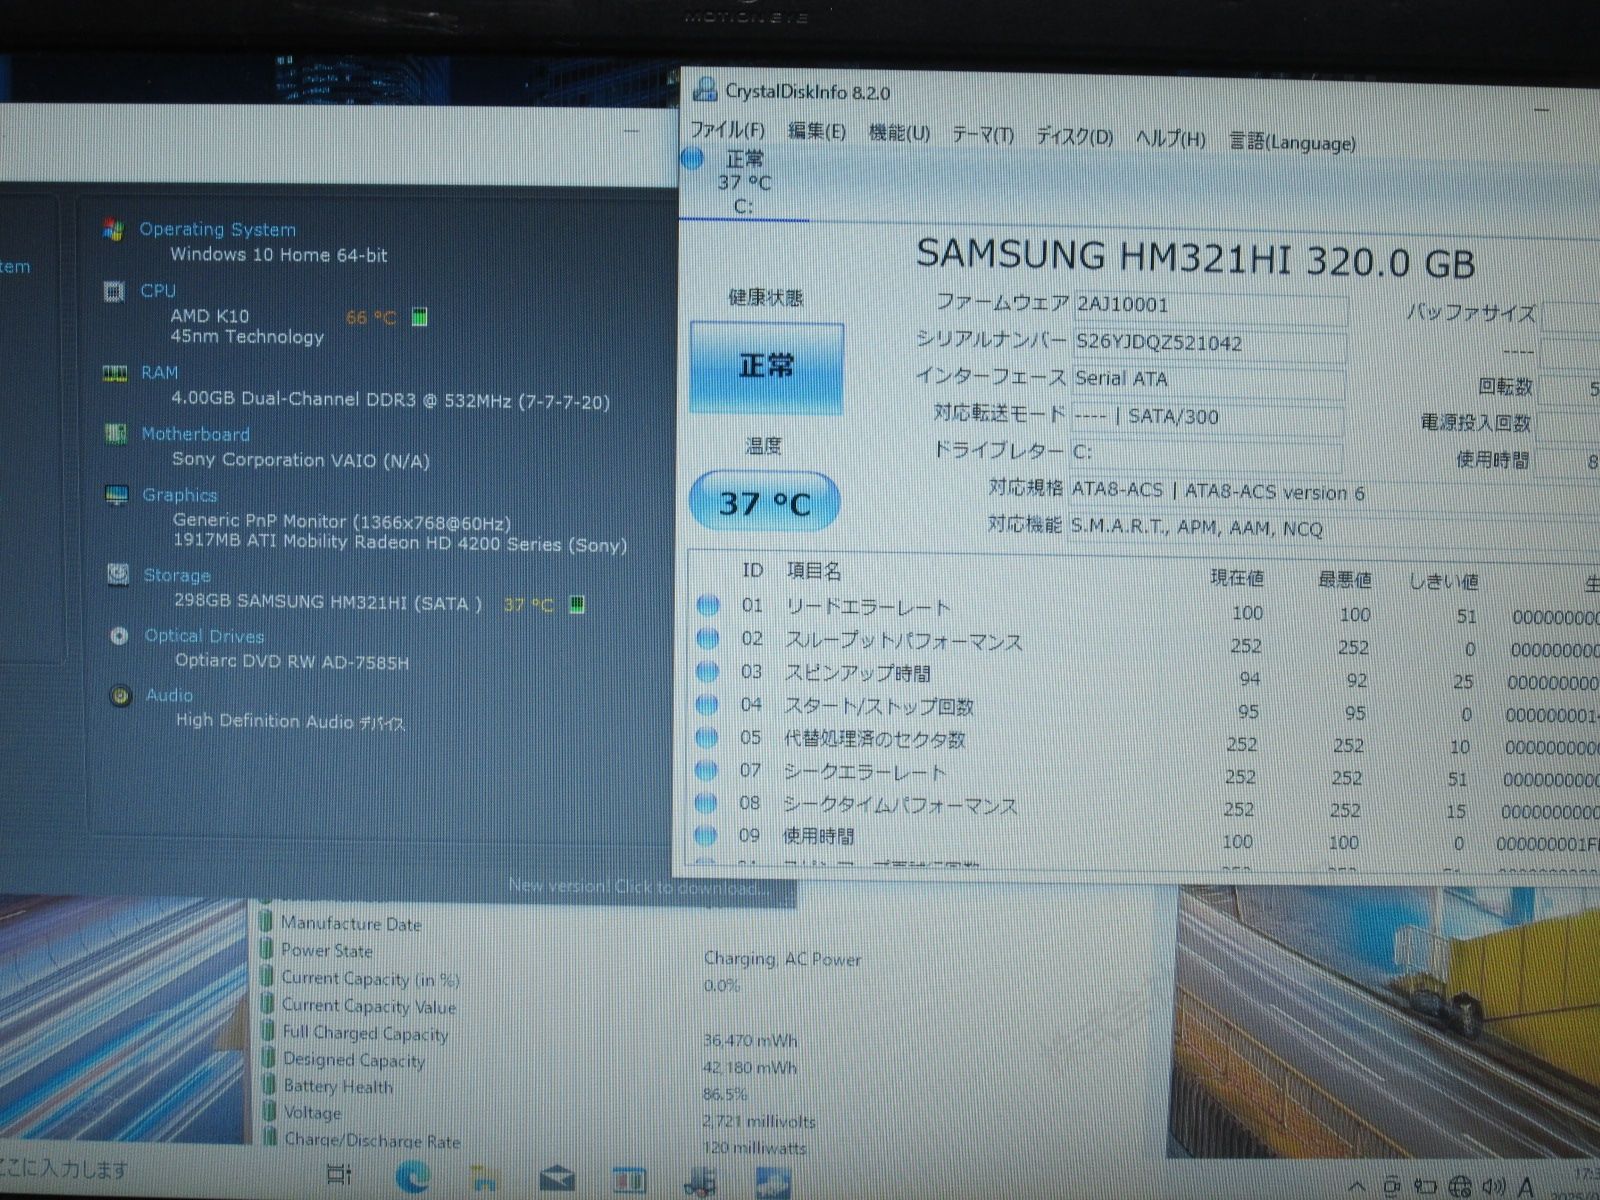Click the volume speaker icon in system tray

1493,1186
